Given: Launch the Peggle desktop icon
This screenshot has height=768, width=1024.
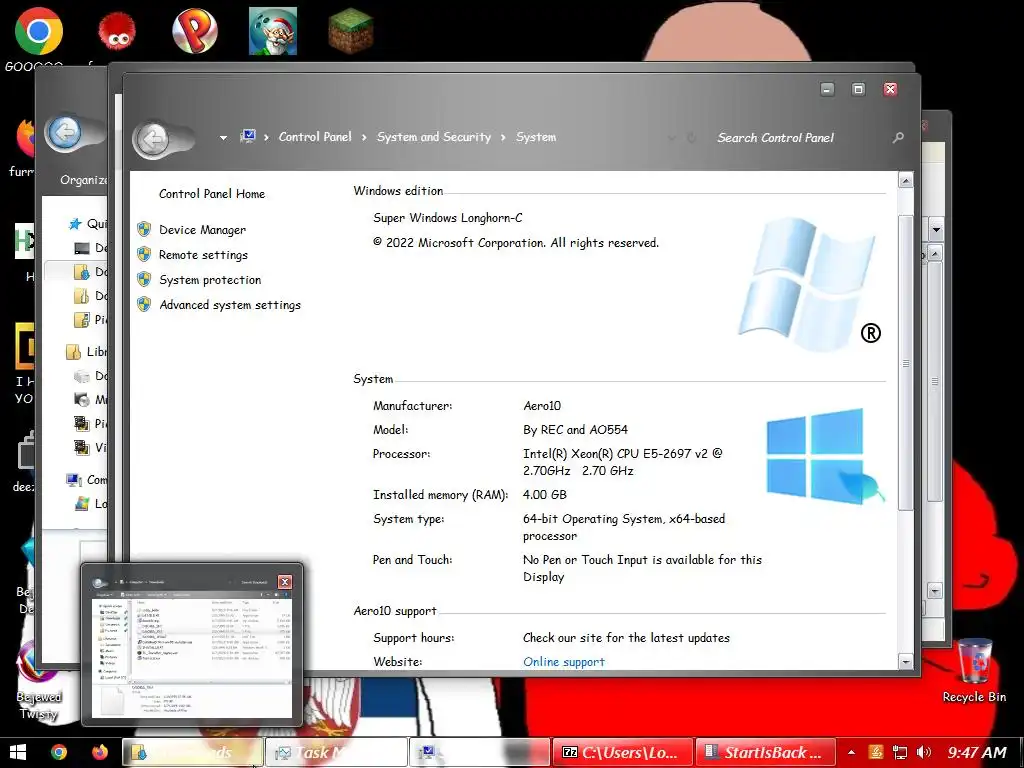Looking at the screenshot, I should point(195,31).
